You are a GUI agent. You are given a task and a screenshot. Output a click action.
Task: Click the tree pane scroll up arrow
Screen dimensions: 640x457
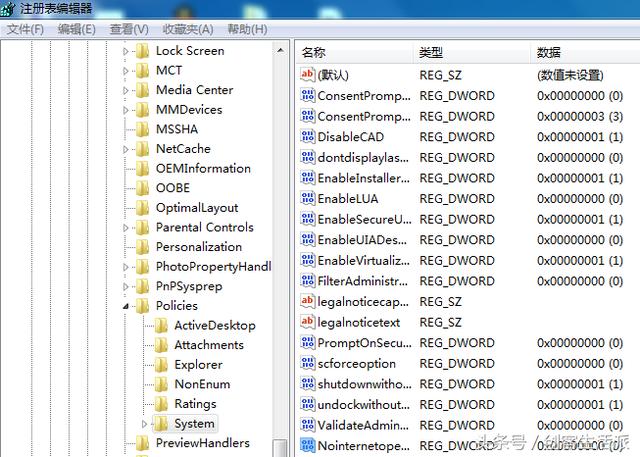pos(280,51)
